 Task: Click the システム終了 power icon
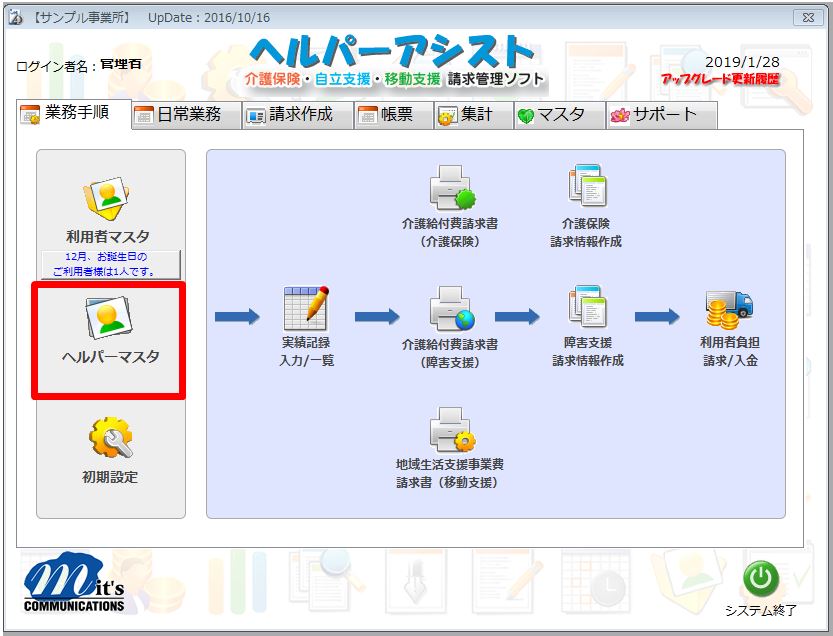pyautogui.click(x=761, y=579)
